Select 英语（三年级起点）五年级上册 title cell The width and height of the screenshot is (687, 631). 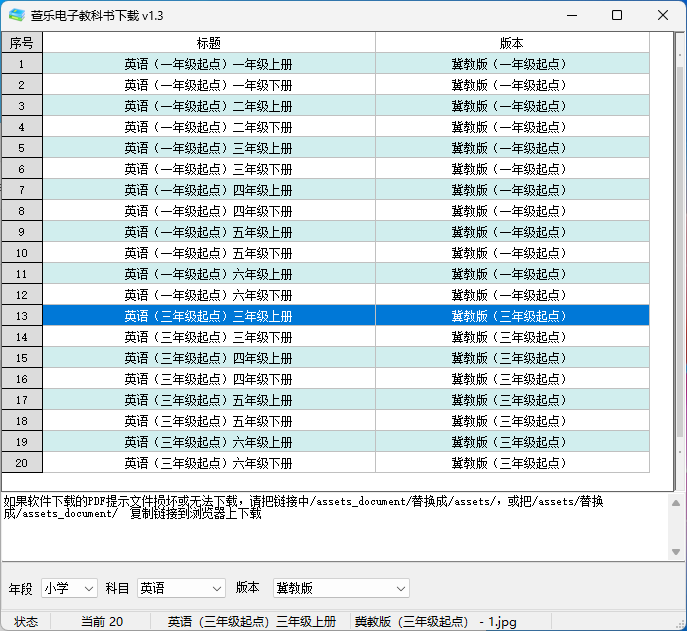[x=209, y=400]
